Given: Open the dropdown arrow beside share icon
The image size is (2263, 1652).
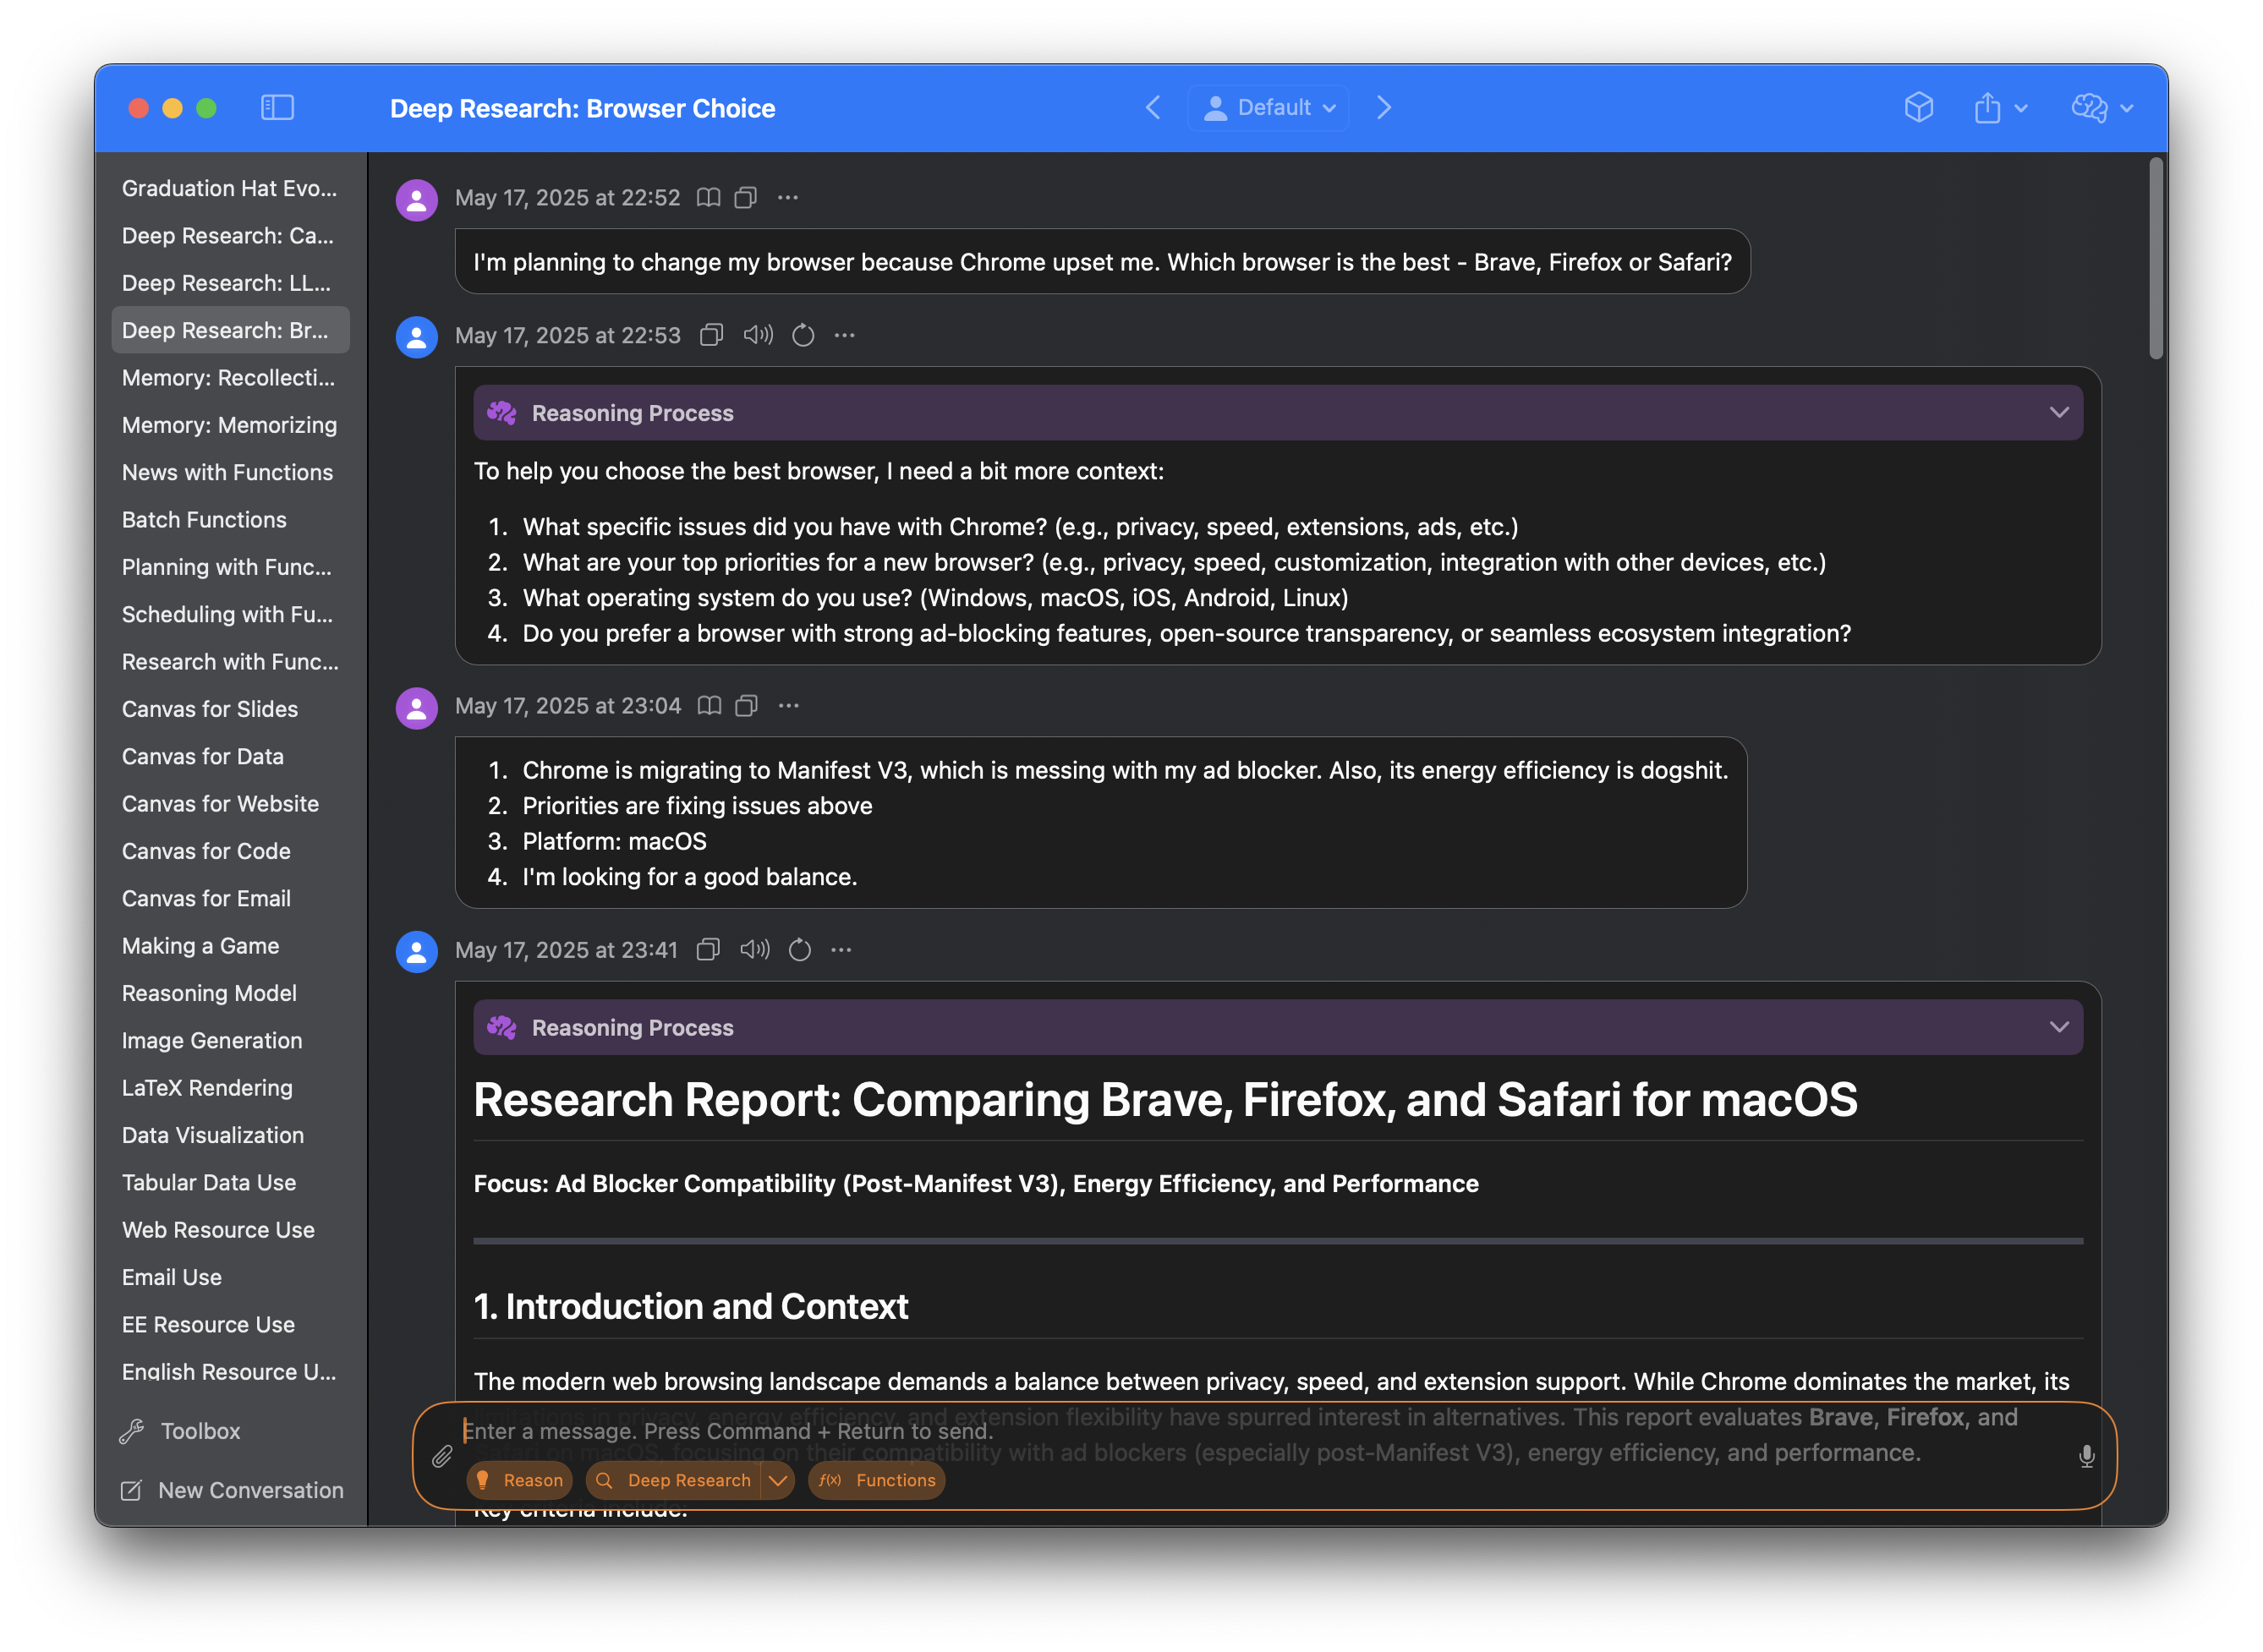Looking at the screenshot, I should (x=2020, y=108).
